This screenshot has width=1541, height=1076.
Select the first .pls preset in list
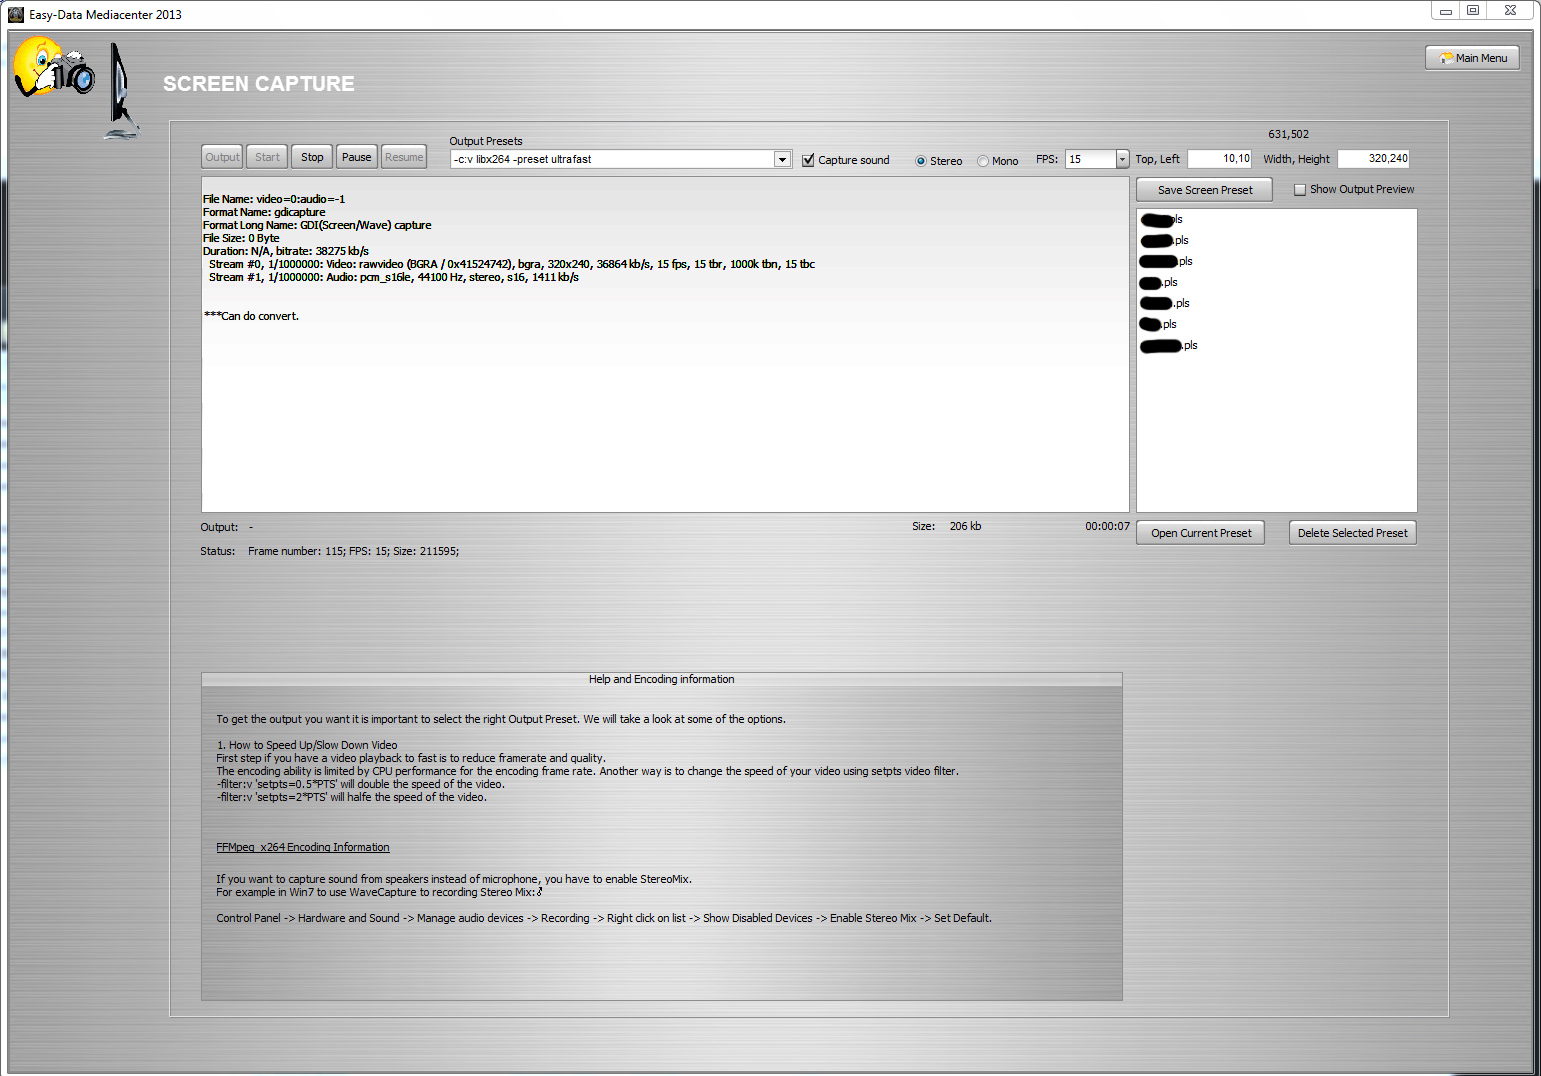[1161, 220]
